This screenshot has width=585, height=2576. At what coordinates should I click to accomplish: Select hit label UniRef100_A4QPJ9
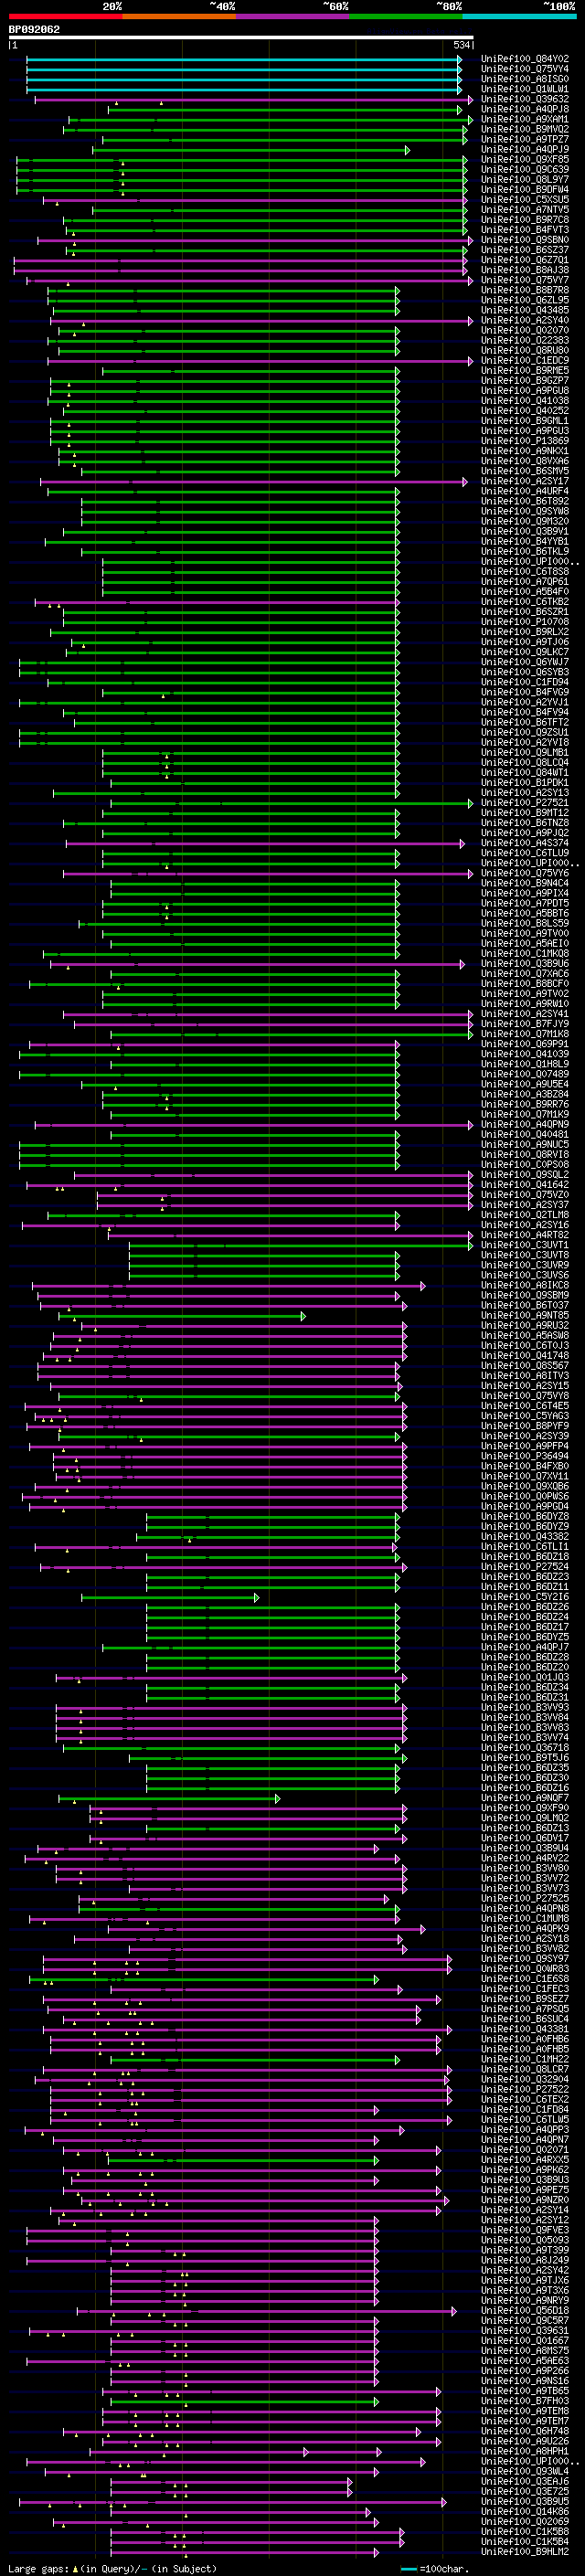[525, 149]
